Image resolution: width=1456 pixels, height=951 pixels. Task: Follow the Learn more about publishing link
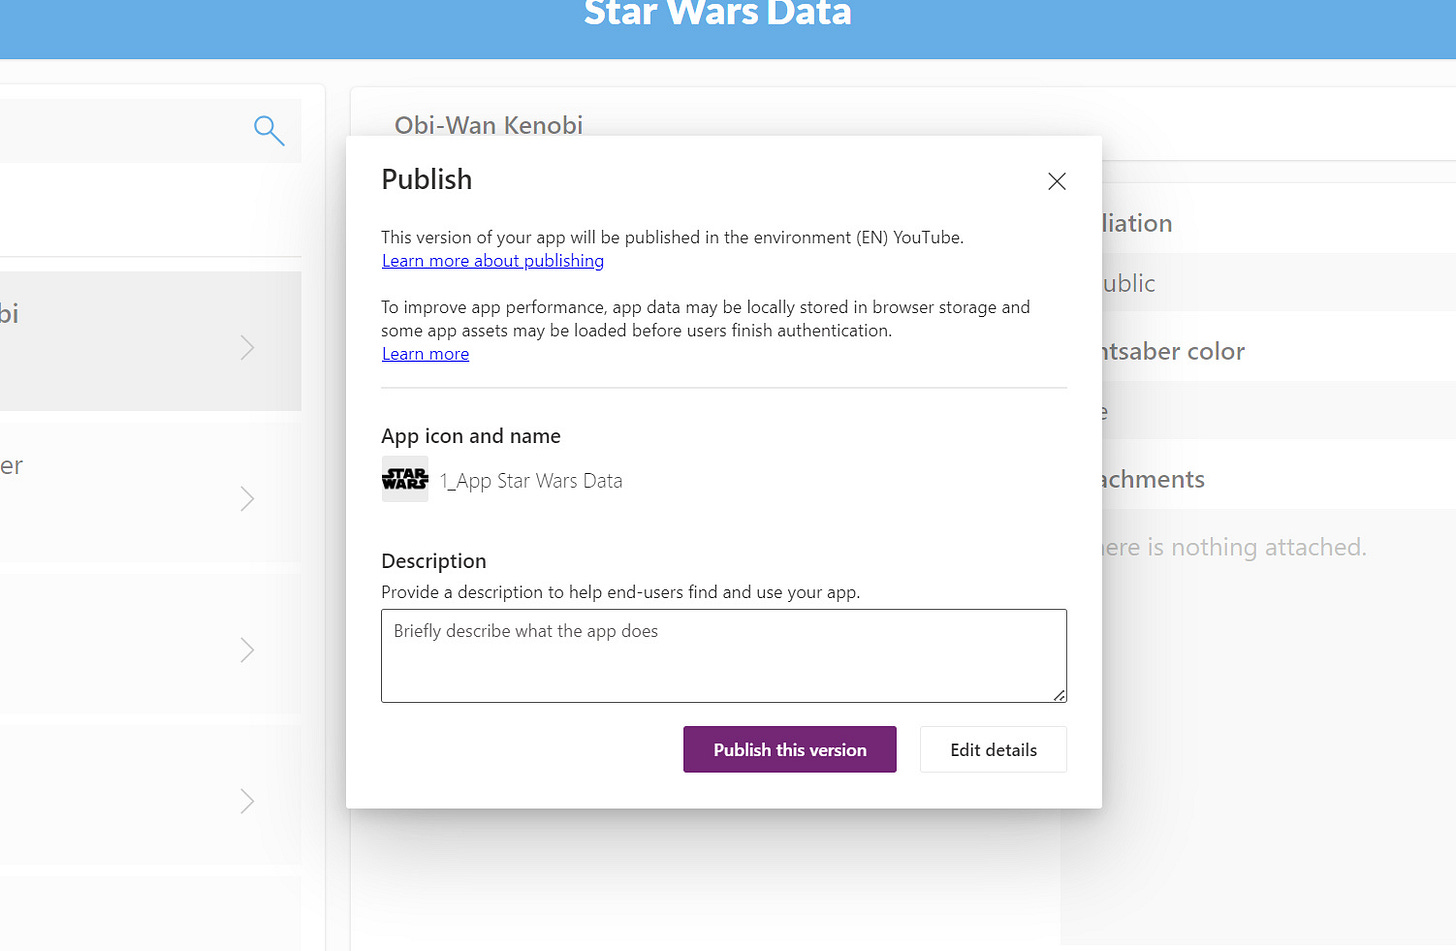pos(492,261)
